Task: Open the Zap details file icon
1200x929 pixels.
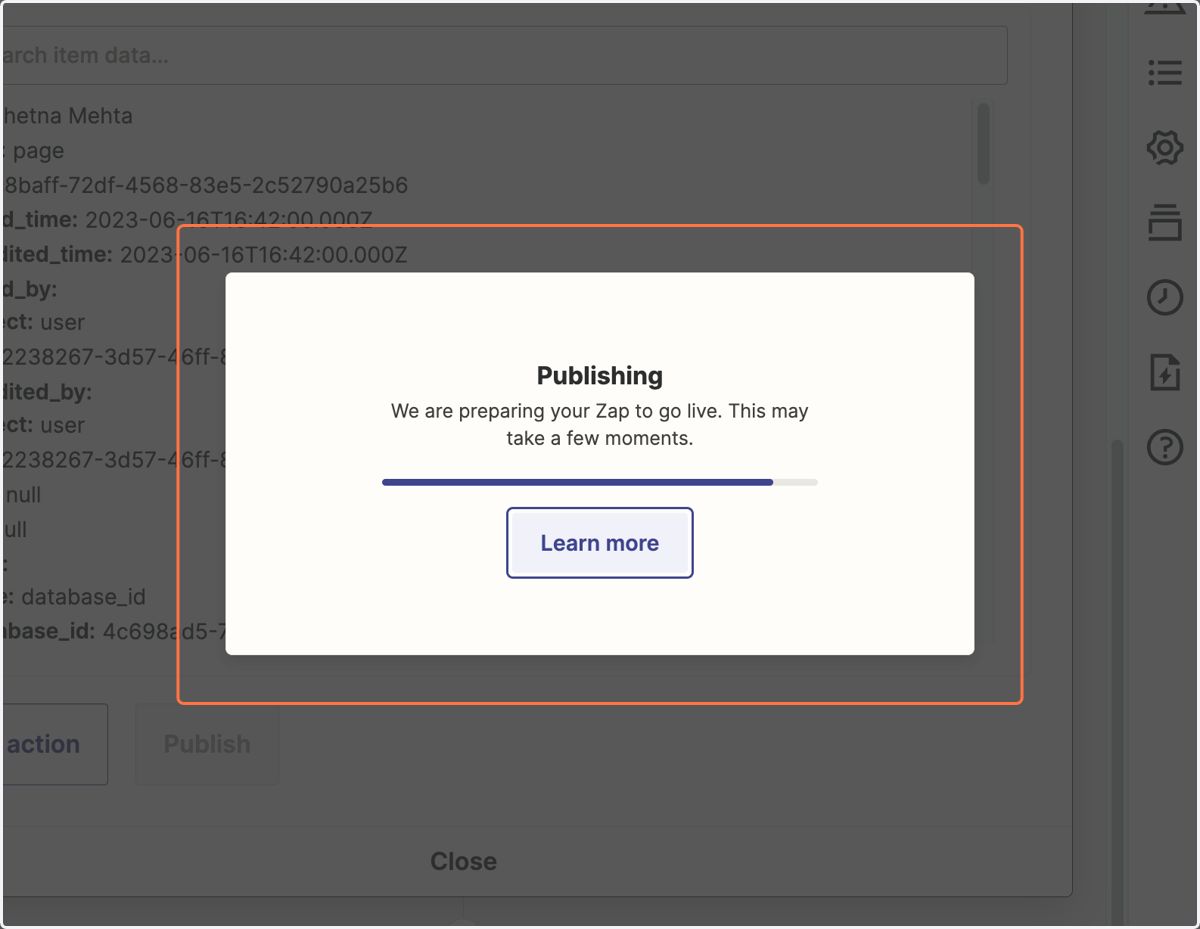Action: tap(1164, 372)
